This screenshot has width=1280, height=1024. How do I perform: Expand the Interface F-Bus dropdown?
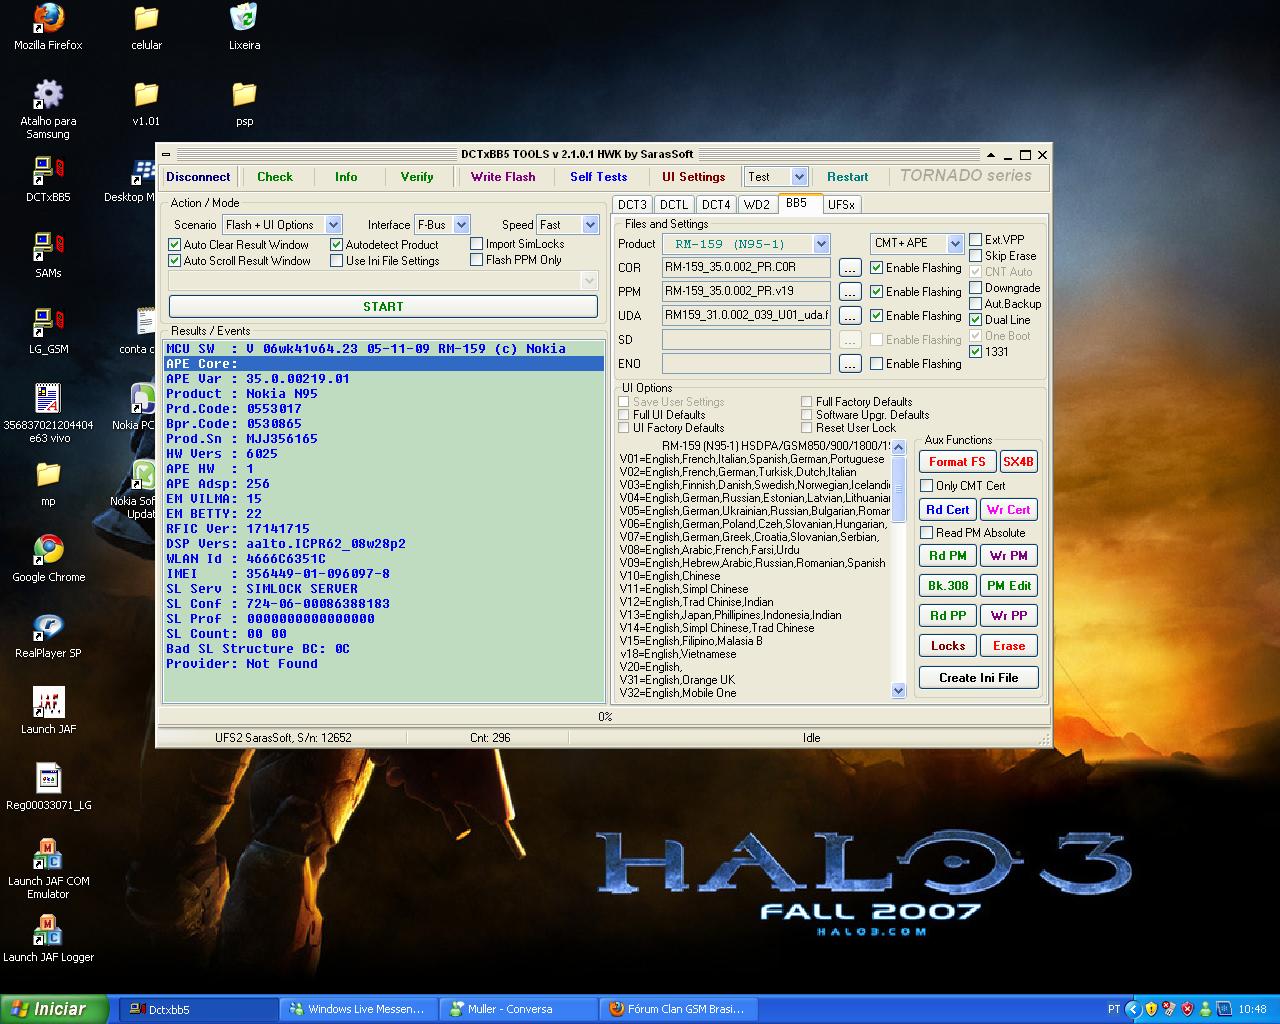[462, 225]
